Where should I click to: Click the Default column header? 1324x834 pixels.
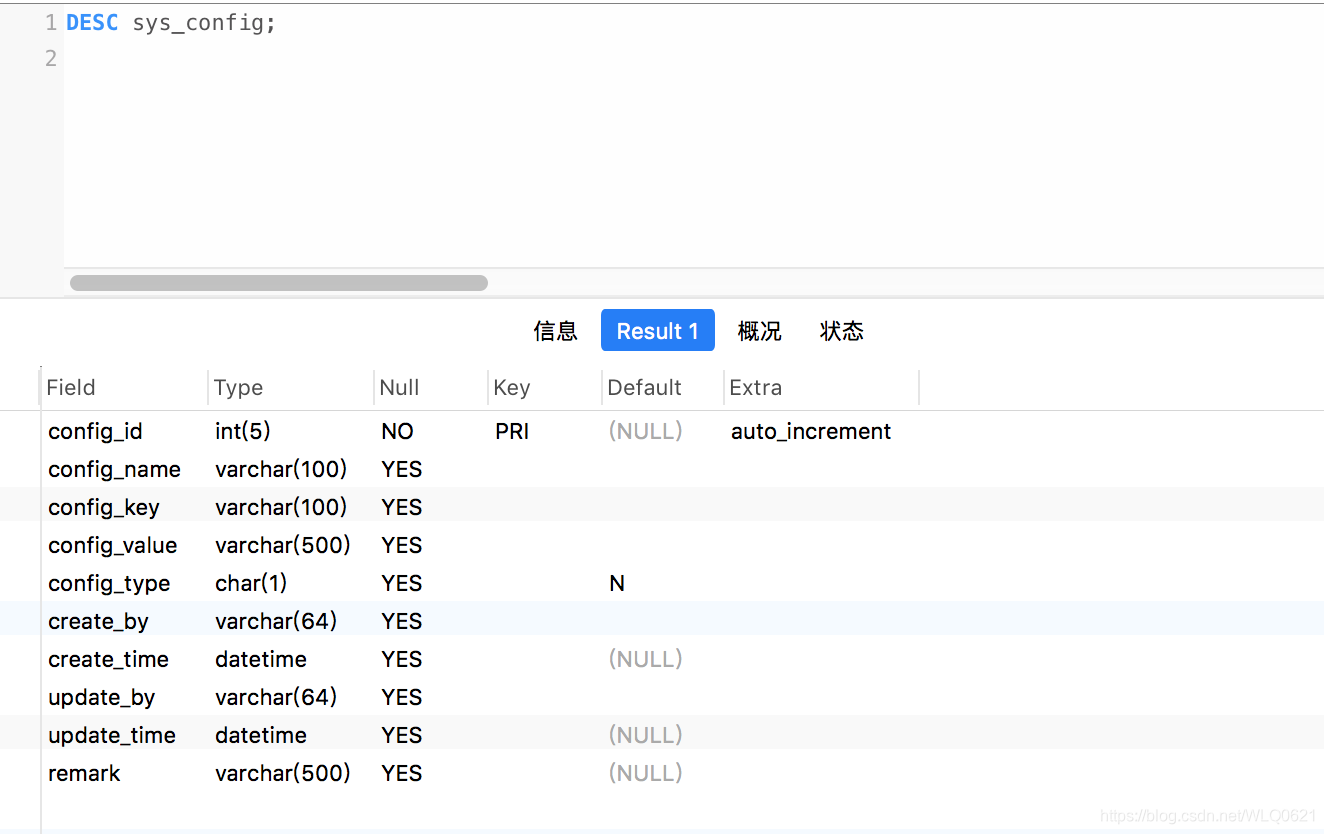coord(644,388)
